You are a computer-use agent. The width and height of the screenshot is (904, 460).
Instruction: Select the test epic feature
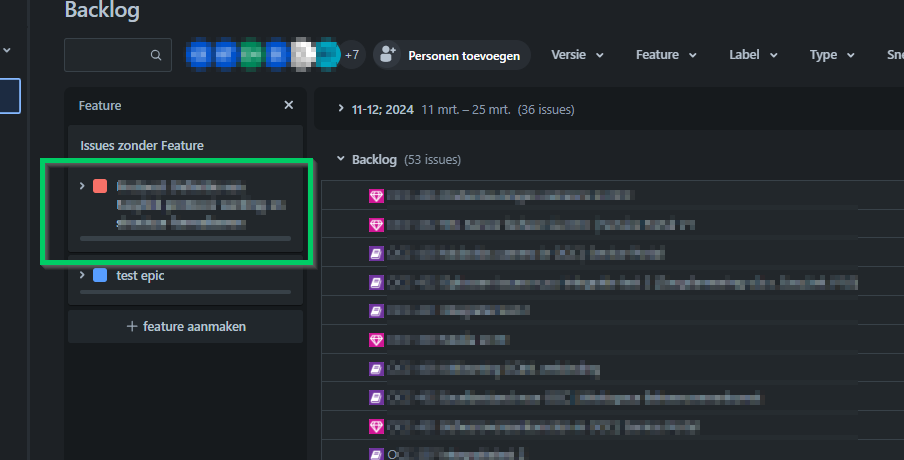140,276
